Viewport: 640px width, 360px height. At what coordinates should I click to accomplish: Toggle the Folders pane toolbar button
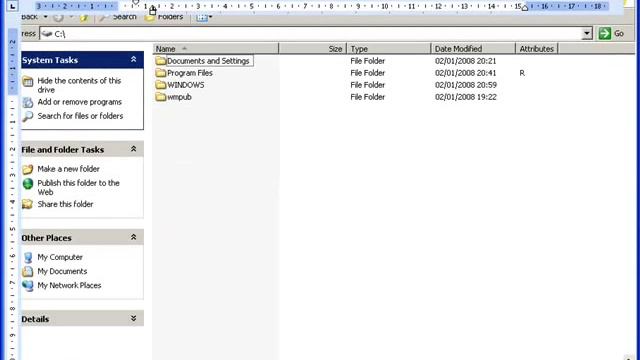coord(164,17)
